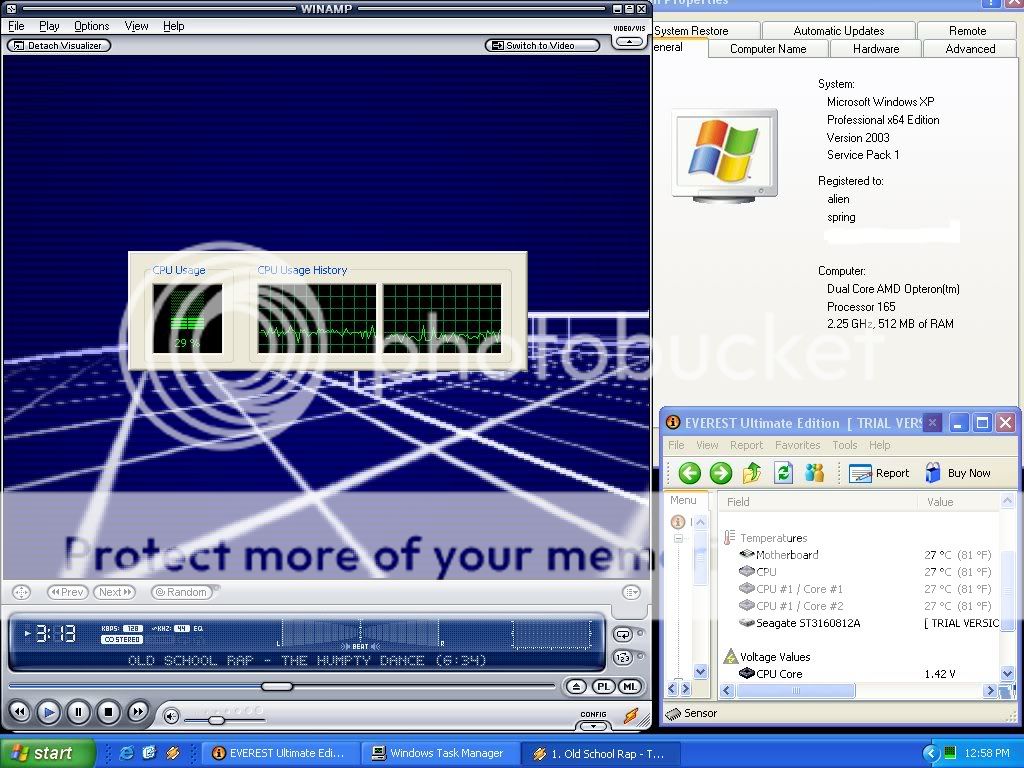Toggle the Winamp media library (ML)
The height and width of the screenshot is (768, 1024).
[x=629, y=687]
